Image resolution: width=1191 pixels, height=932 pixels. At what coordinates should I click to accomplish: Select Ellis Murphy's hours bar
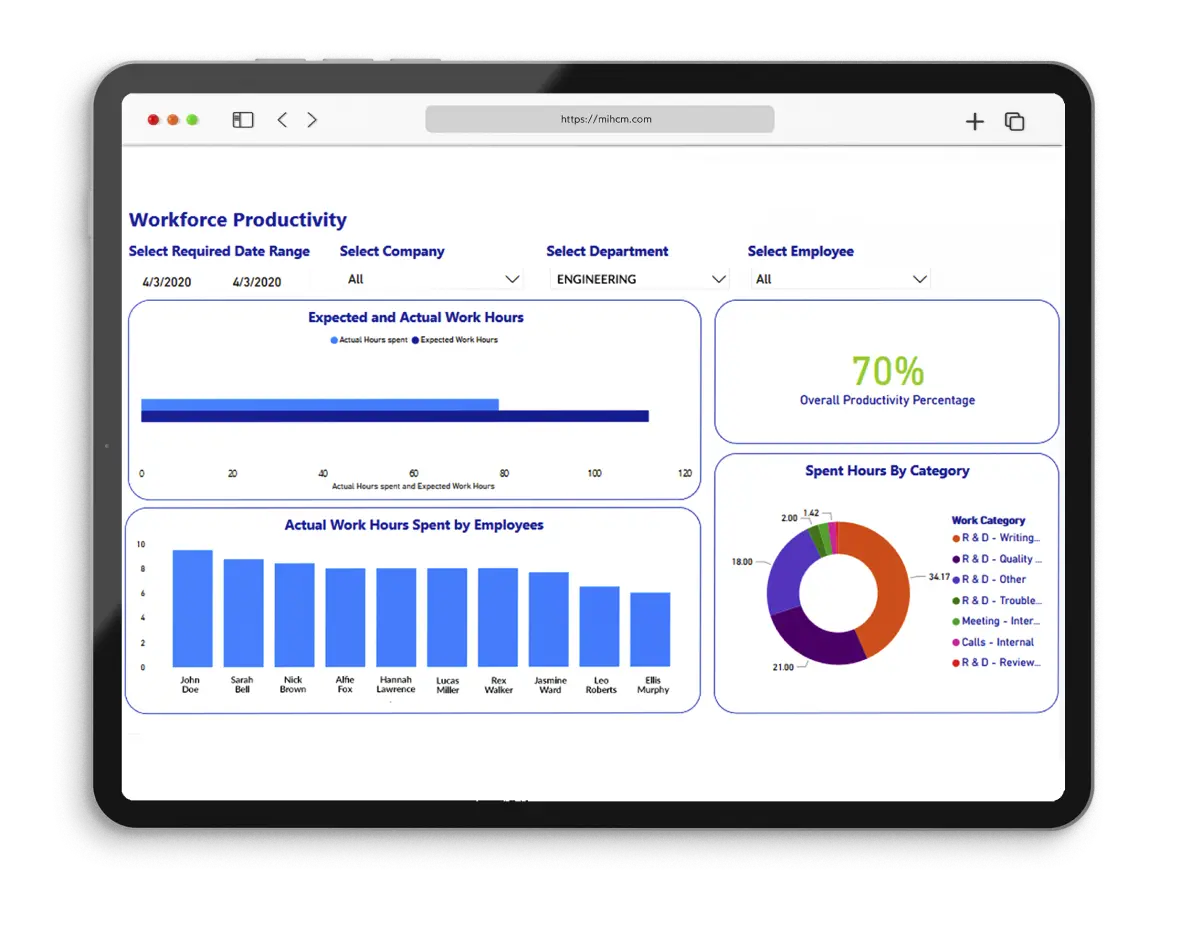coord(650,630)
